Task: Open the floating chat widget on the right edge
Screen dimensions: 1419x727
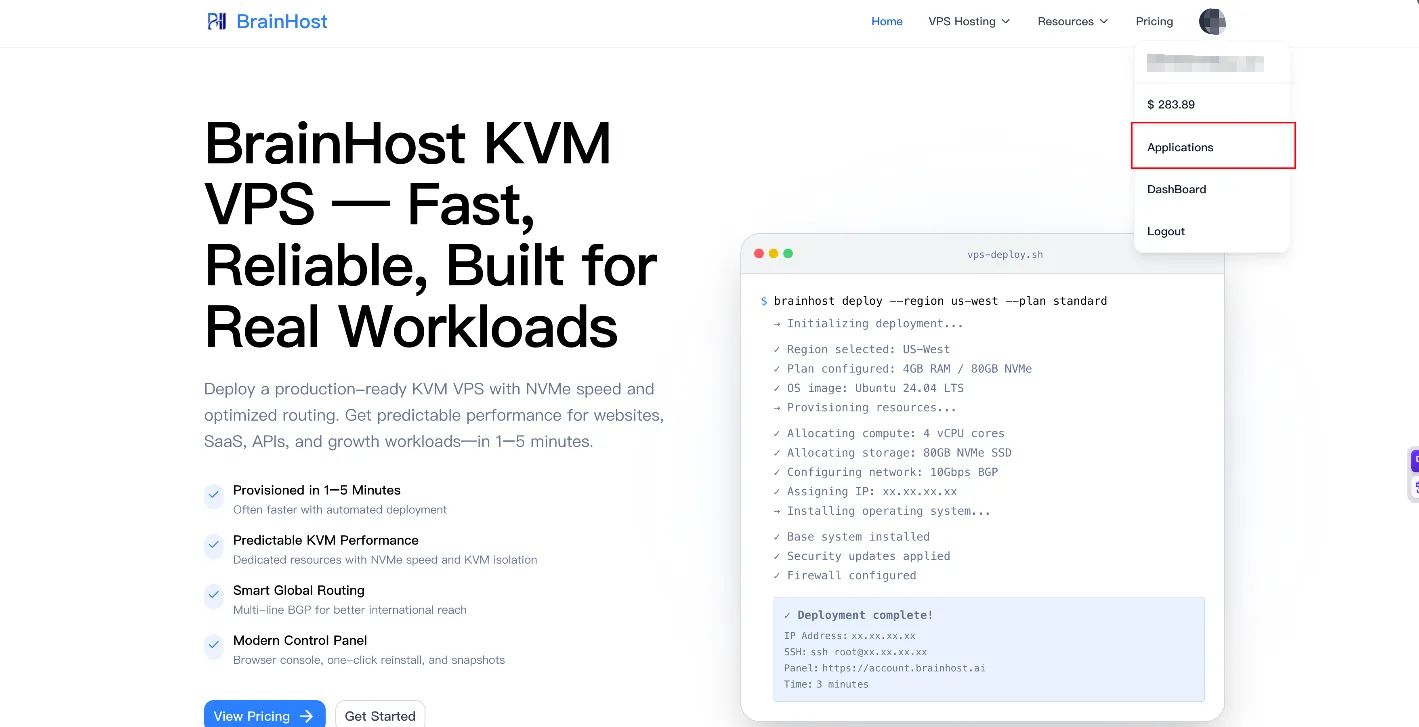Action: tap(1413, 461)
